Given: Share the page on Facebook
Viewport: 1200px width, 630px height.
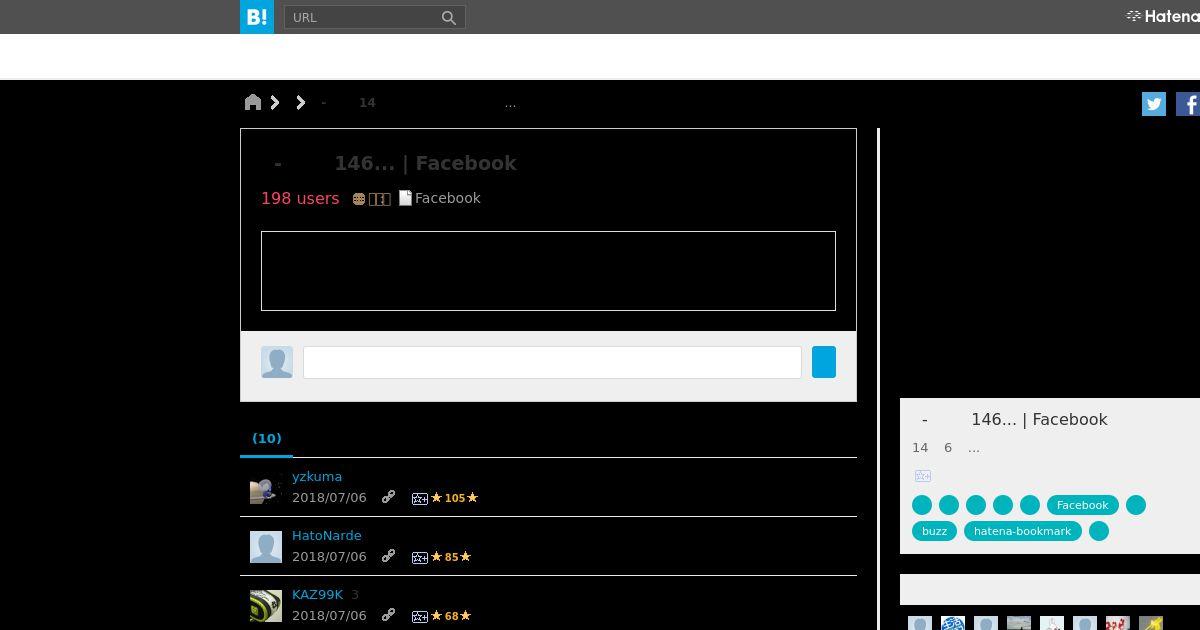Looking at the screenshot, I should click(x=1188, y=104).
